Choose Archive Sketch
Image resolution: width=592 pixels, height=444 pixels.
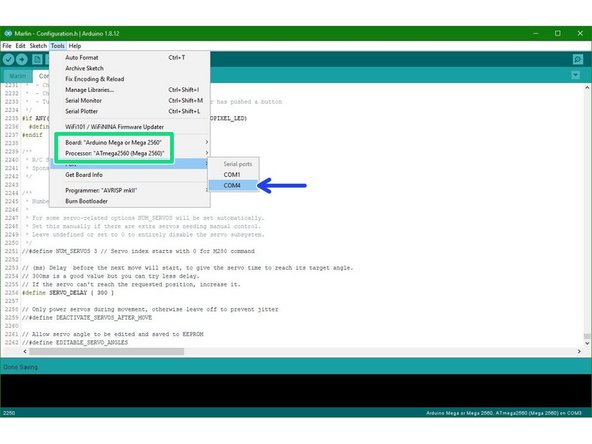point(130,68)
